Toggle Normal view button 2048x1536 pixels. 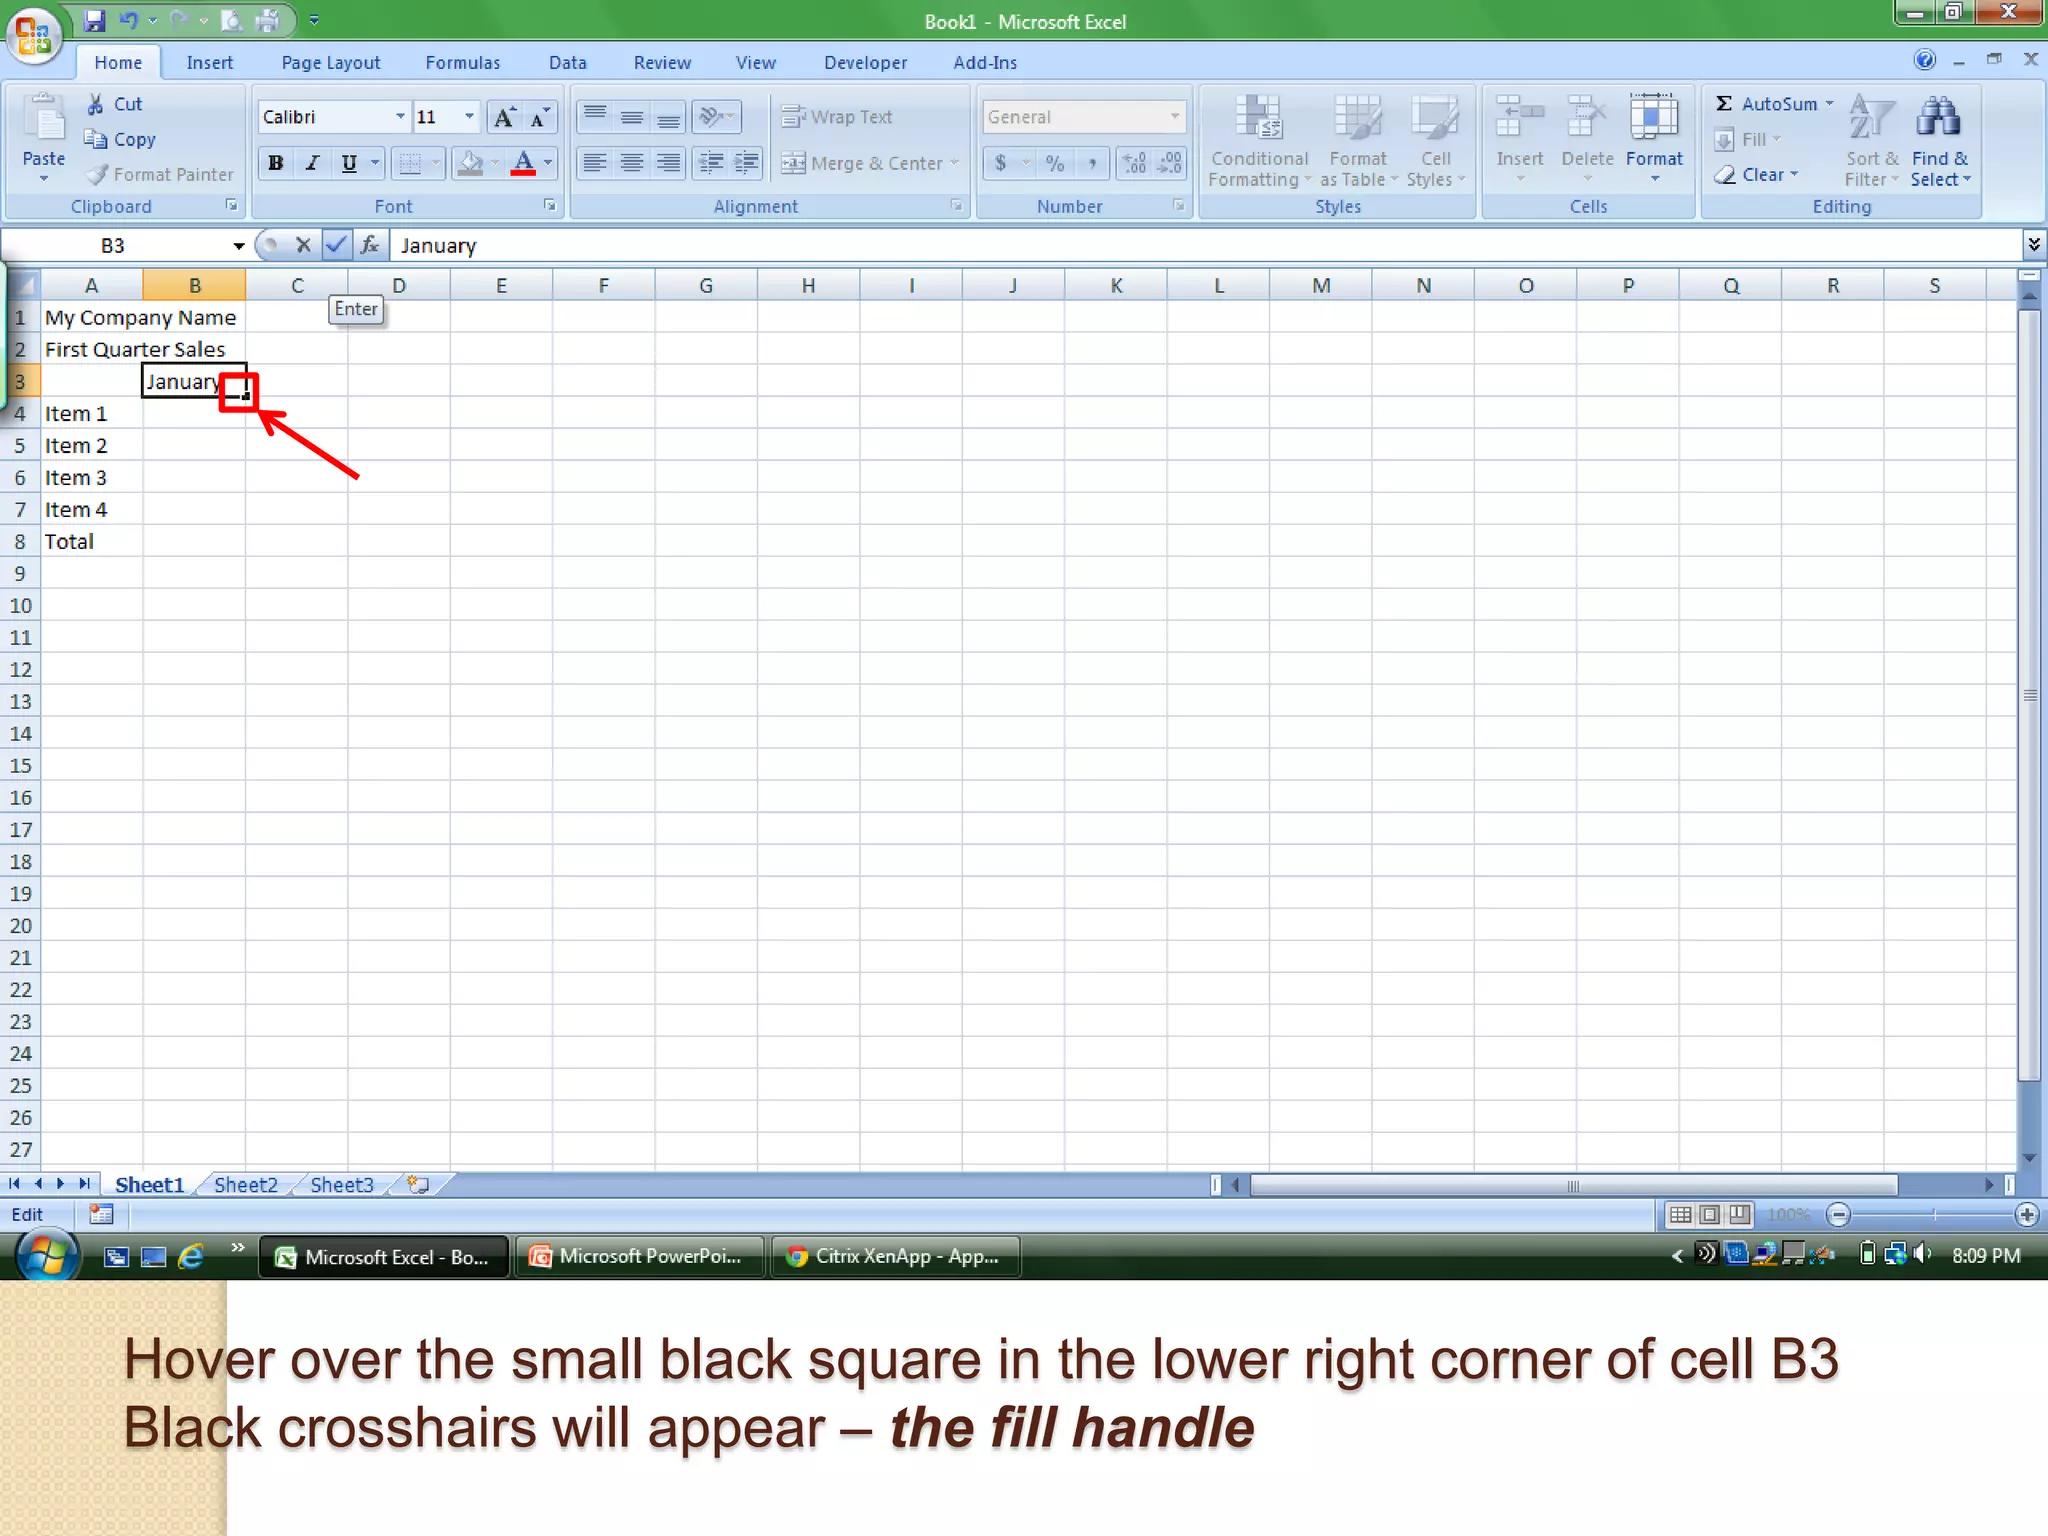(x=1681, y=1215)
